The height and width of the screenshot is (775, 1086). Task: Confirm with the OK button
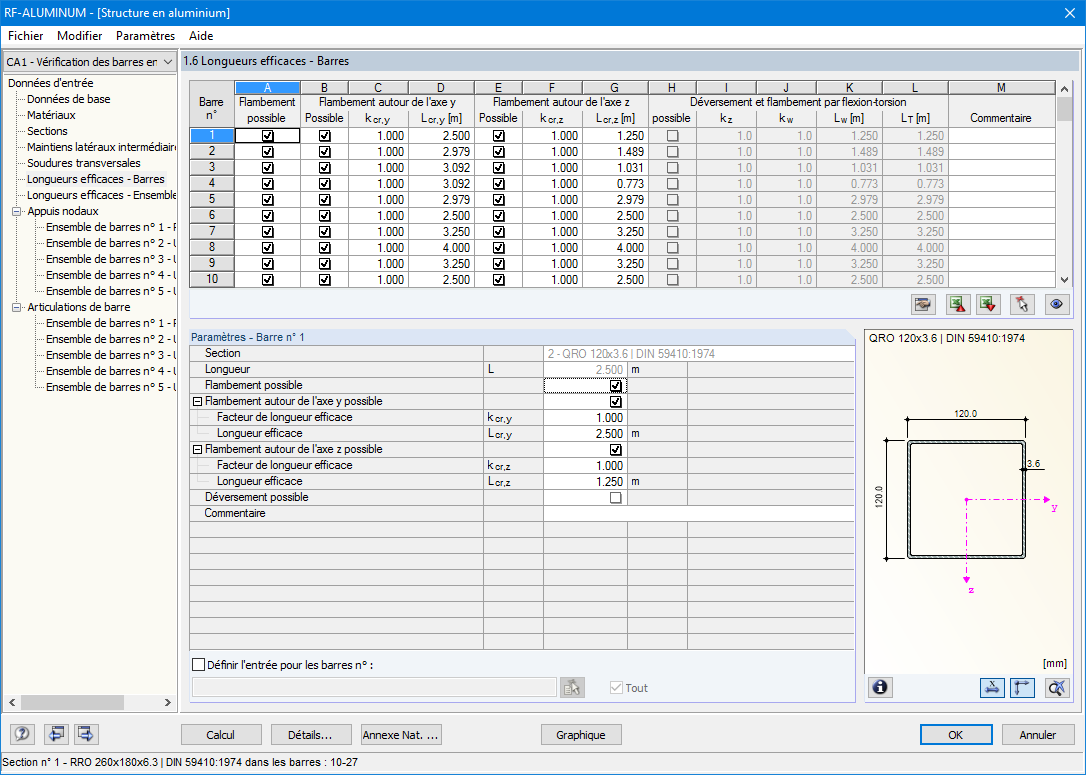[956, 735]
